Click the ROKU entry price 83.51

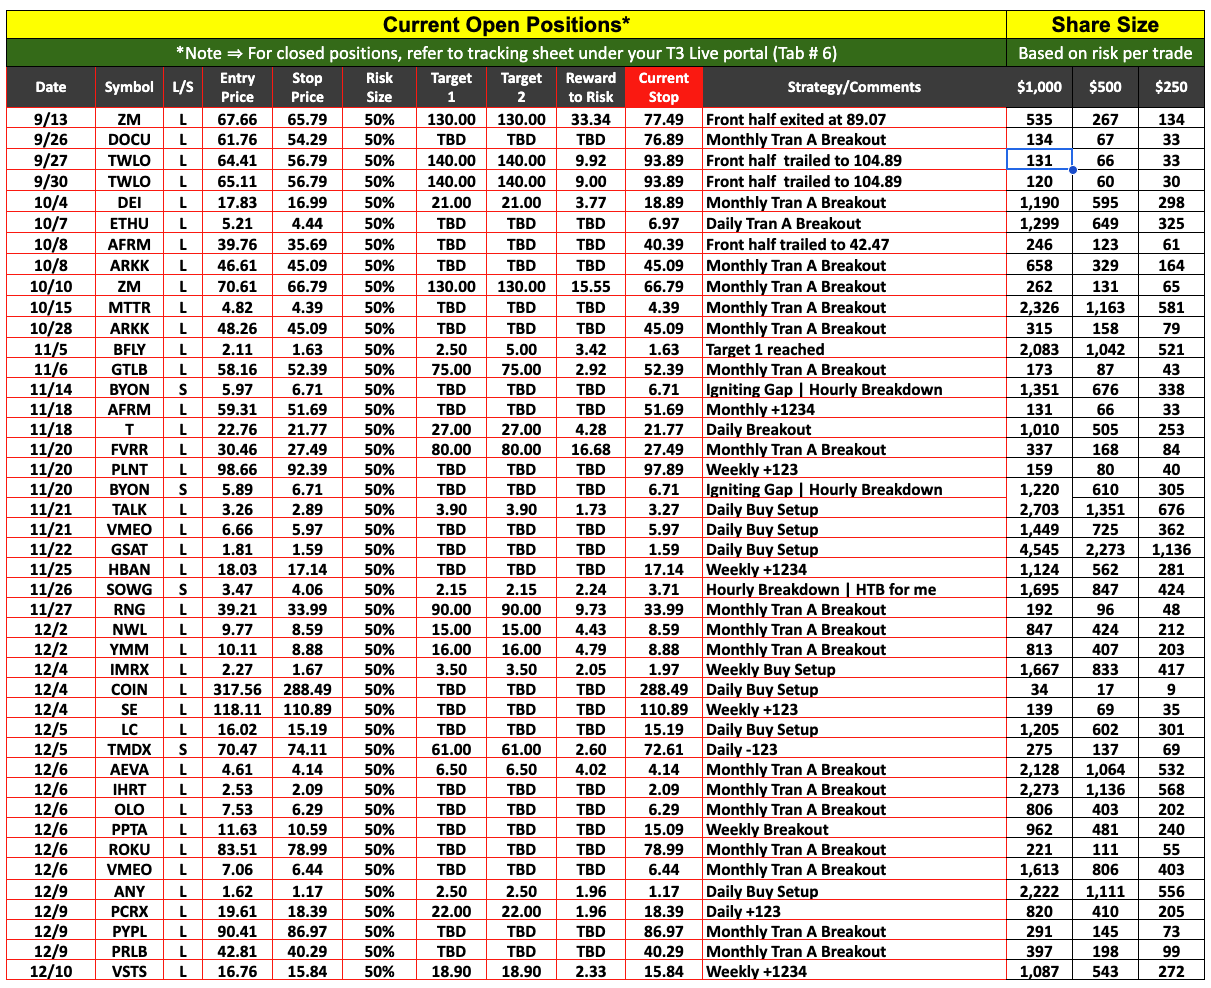pyautogui.click(x=237, y=850)
